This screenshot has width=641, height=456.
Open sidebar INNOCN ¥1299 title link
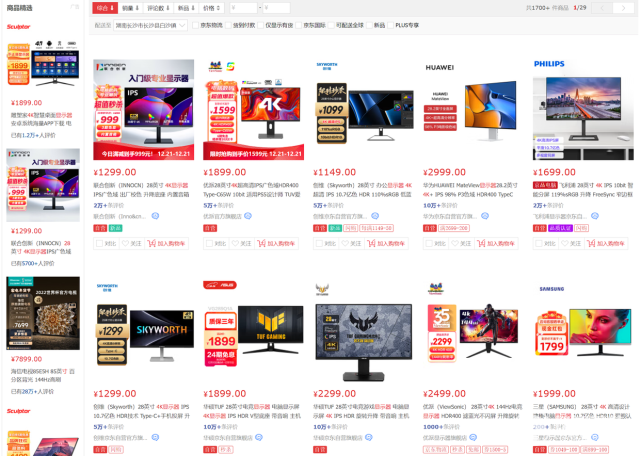tap(41, 247)
